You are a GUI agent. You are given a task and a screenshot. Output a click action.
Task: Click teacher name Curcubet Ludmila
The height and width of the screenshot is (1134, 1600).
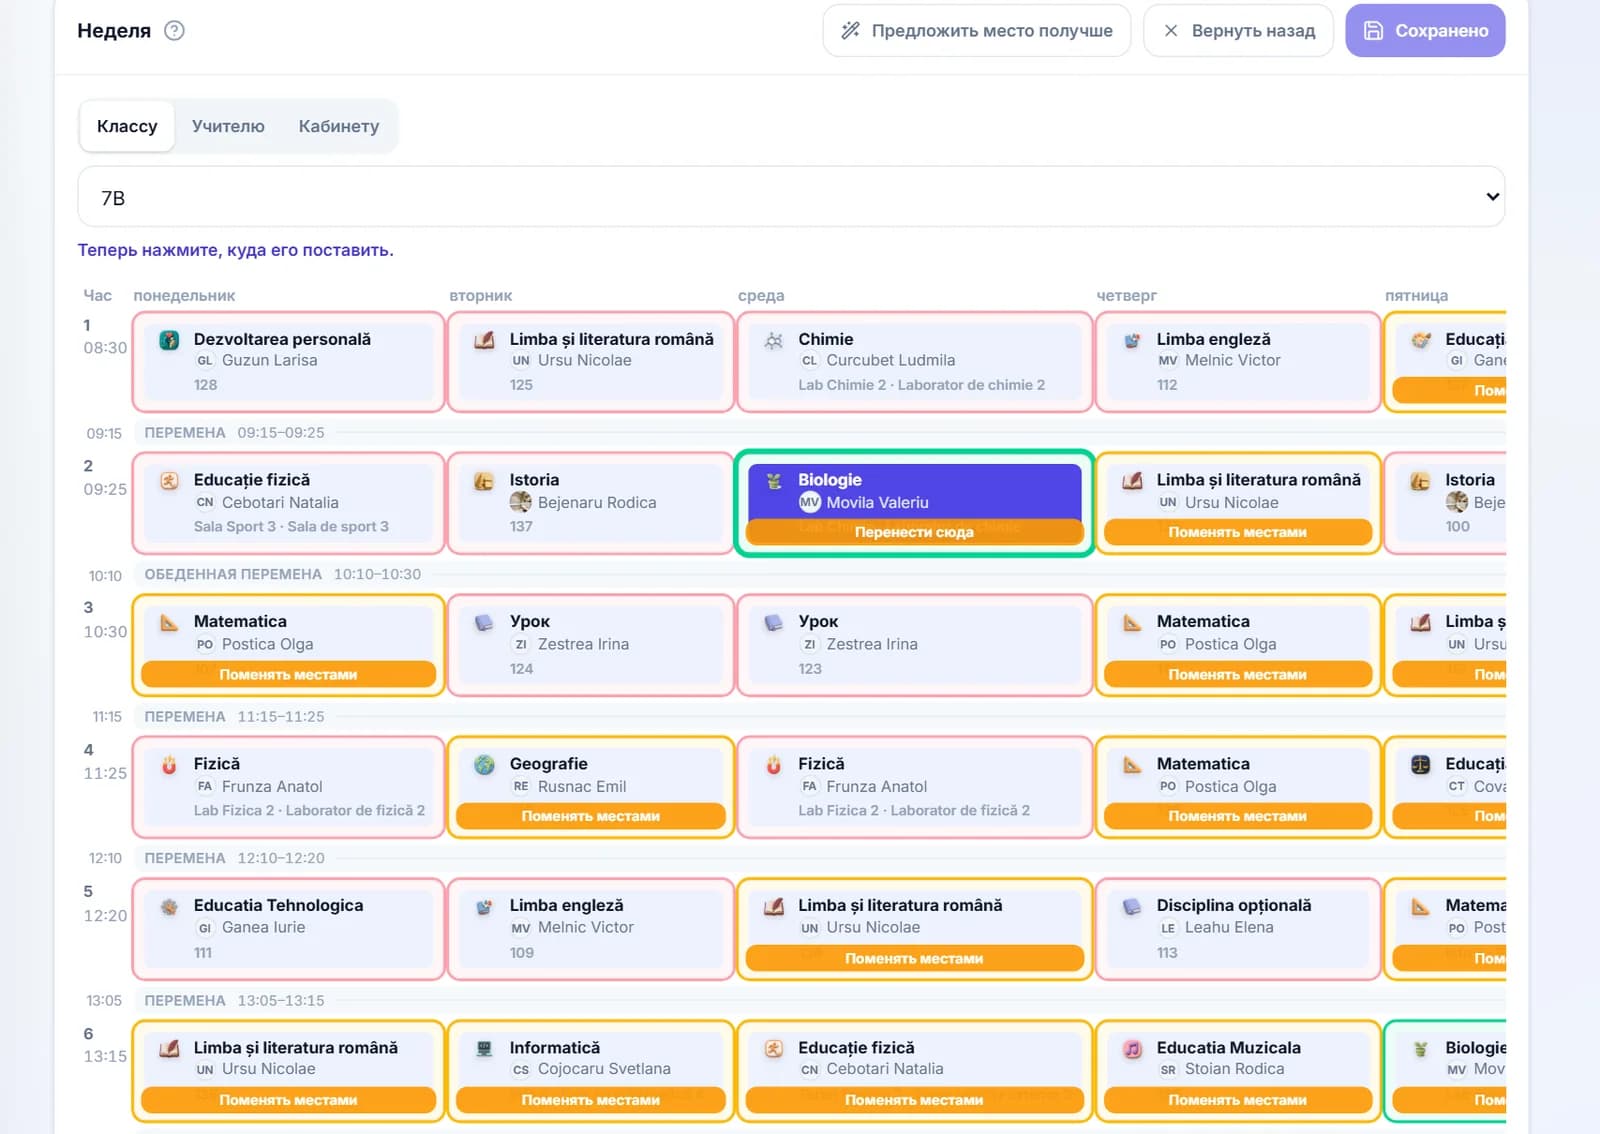pos(890,360)
